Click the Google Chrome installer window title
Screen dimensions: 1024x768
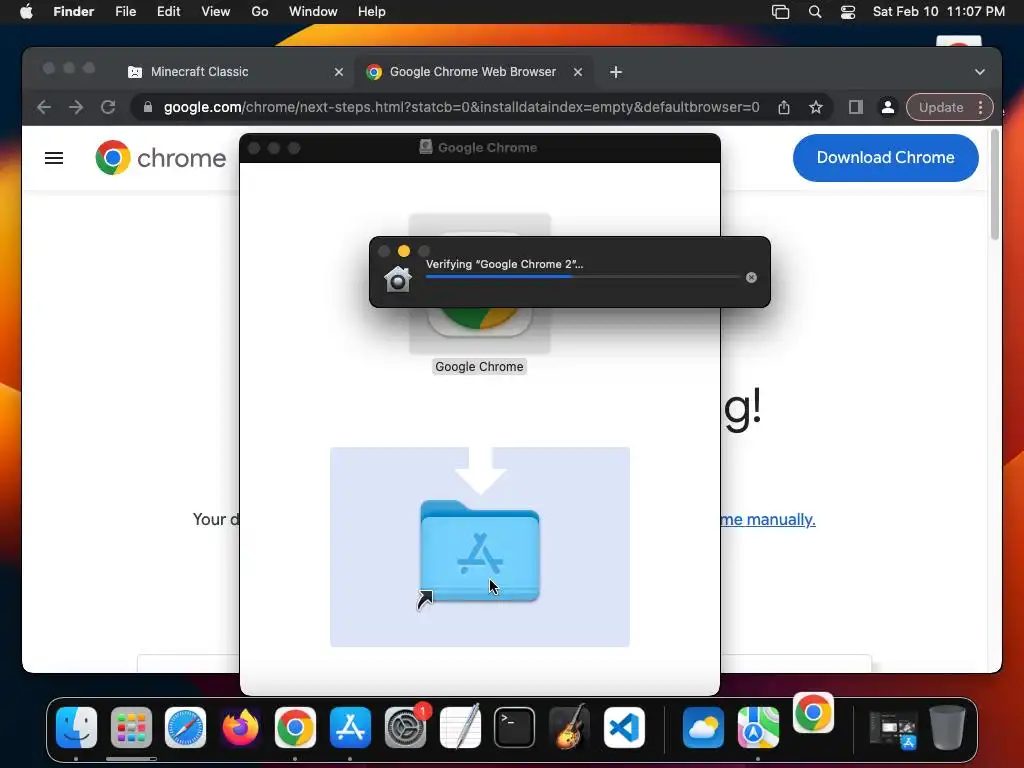tap(487, 148)
